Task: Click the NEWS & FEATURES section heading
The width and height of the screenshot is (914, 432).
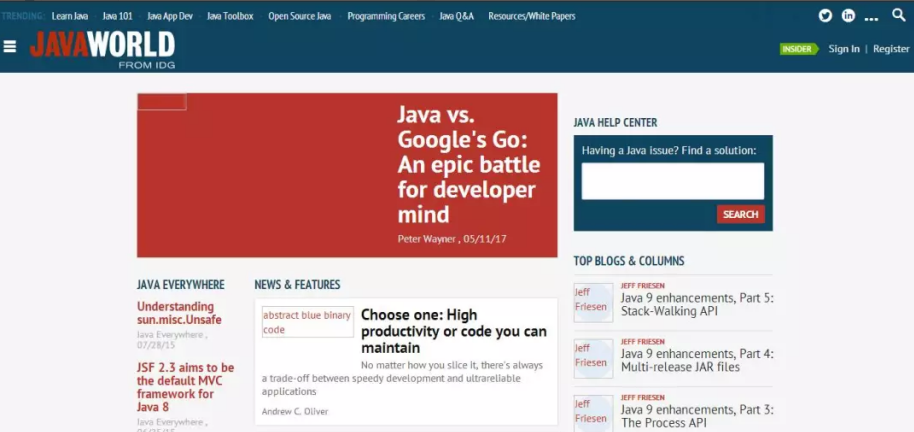Action: [297, 285]
